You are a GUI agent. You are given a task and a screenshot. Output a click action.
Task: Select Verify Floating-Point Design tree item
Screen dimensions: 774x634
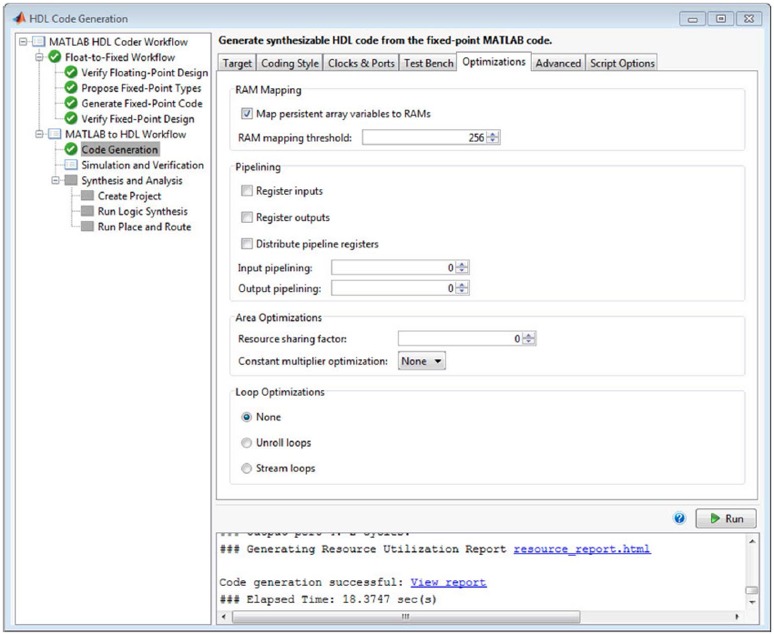(145, 72)
